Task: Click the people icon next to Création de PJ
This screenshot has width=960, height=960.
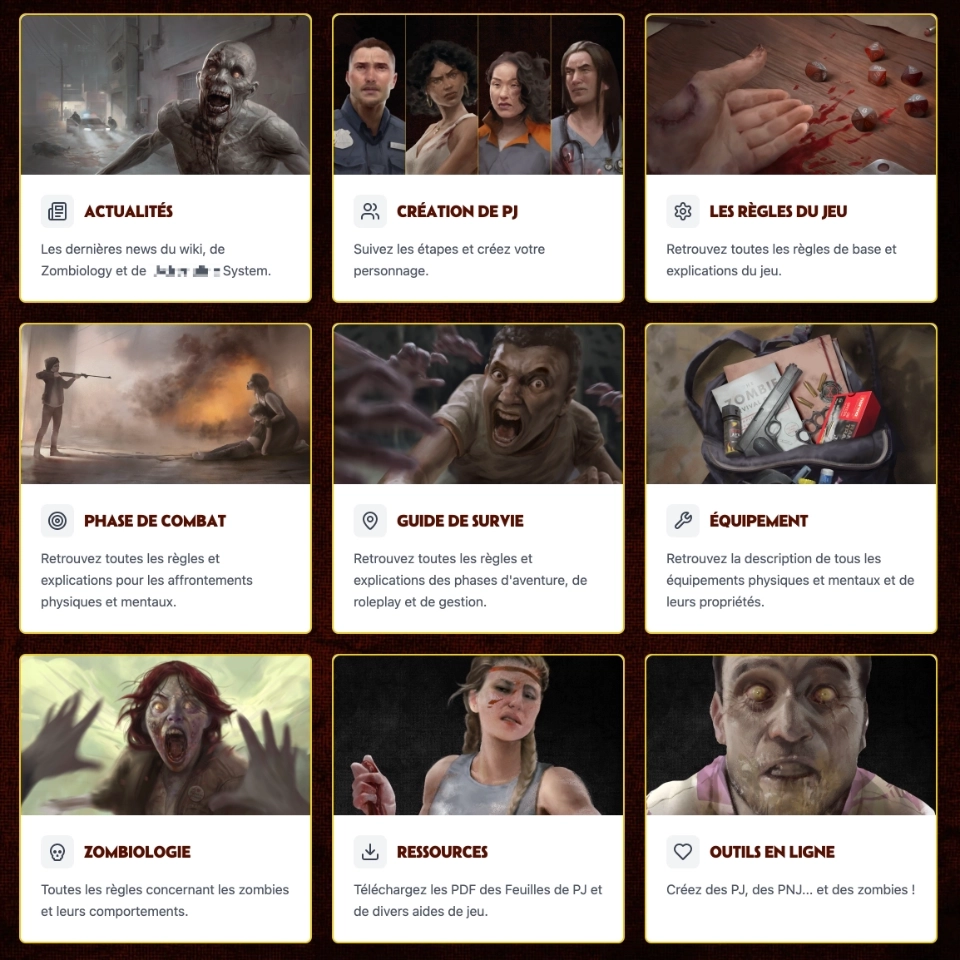Action: (x=370, y=211)
